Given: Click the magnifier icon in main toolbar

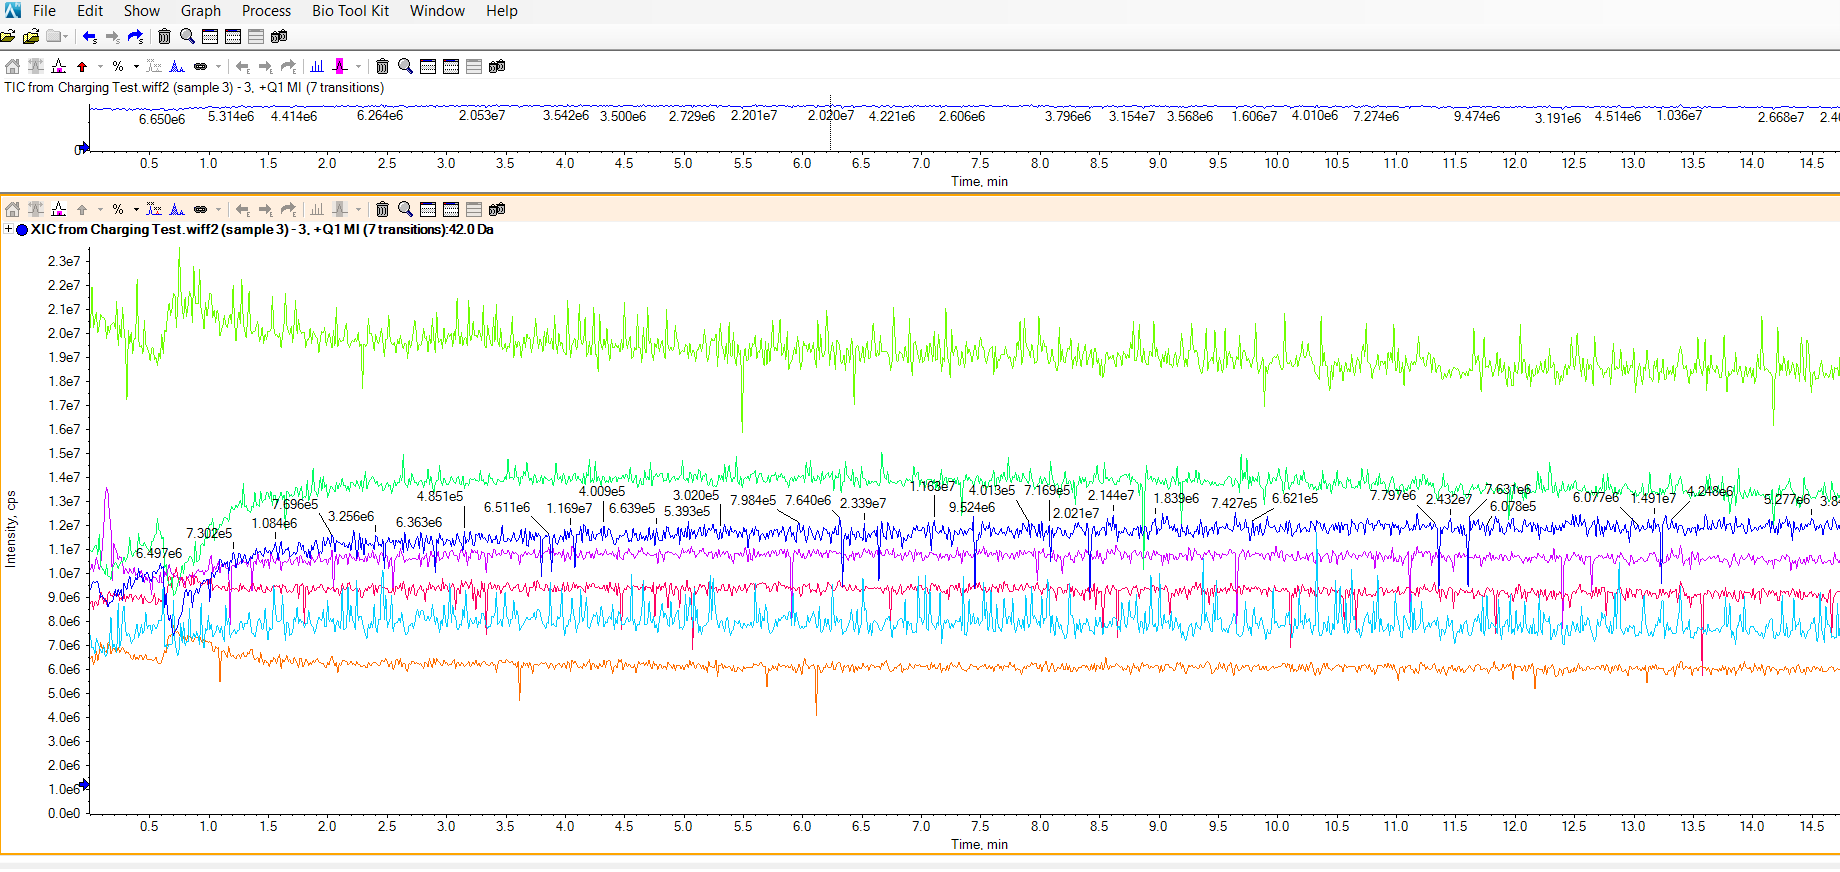Looking at the screenshot, I should (187, 37).
